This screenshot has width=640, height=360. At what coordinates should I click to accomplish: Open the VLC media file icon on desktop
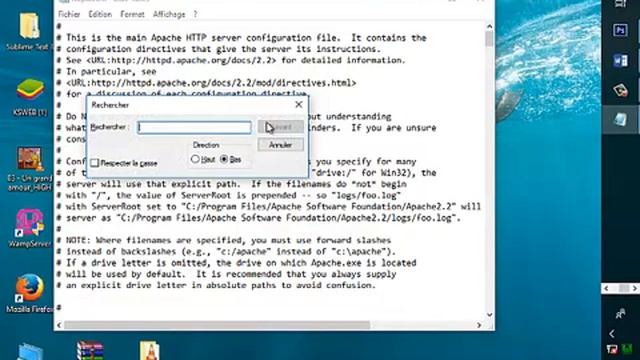(x=149, y=350)
